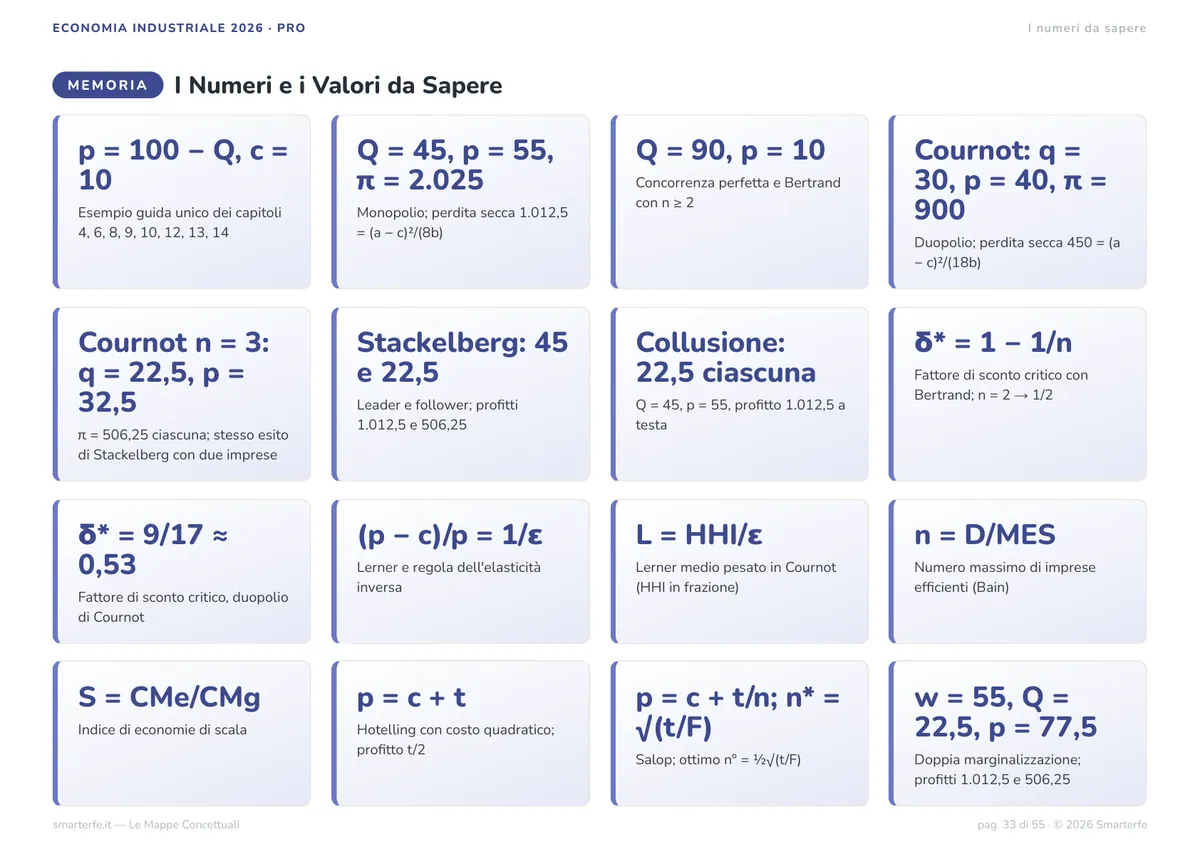The width and height of the screenshot is (1200, 849).
Task: Open the Stackelberg 45 e 22,5 card
Action: pos(461,394)
